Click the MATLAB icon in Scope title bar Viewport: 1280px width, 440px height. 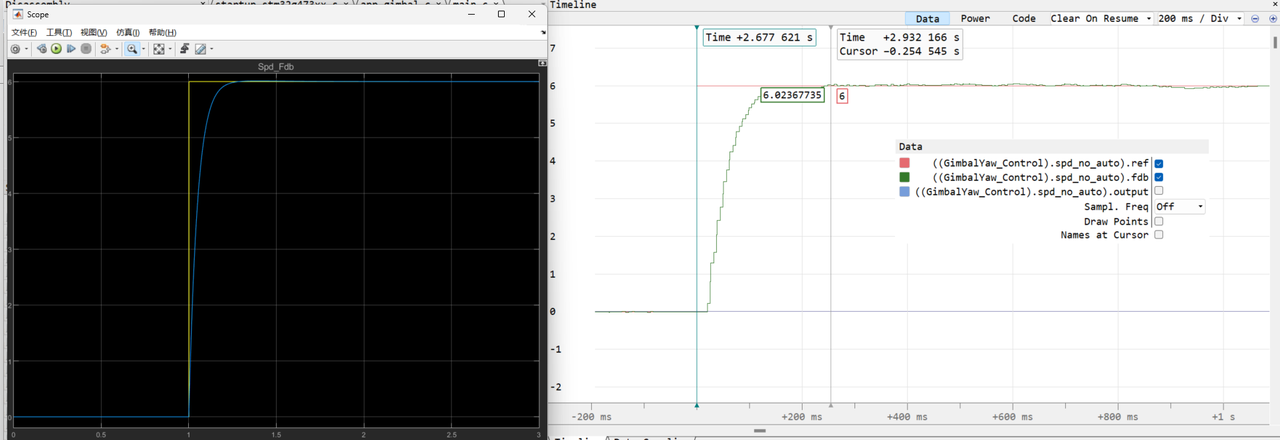[x=18, y=14]
